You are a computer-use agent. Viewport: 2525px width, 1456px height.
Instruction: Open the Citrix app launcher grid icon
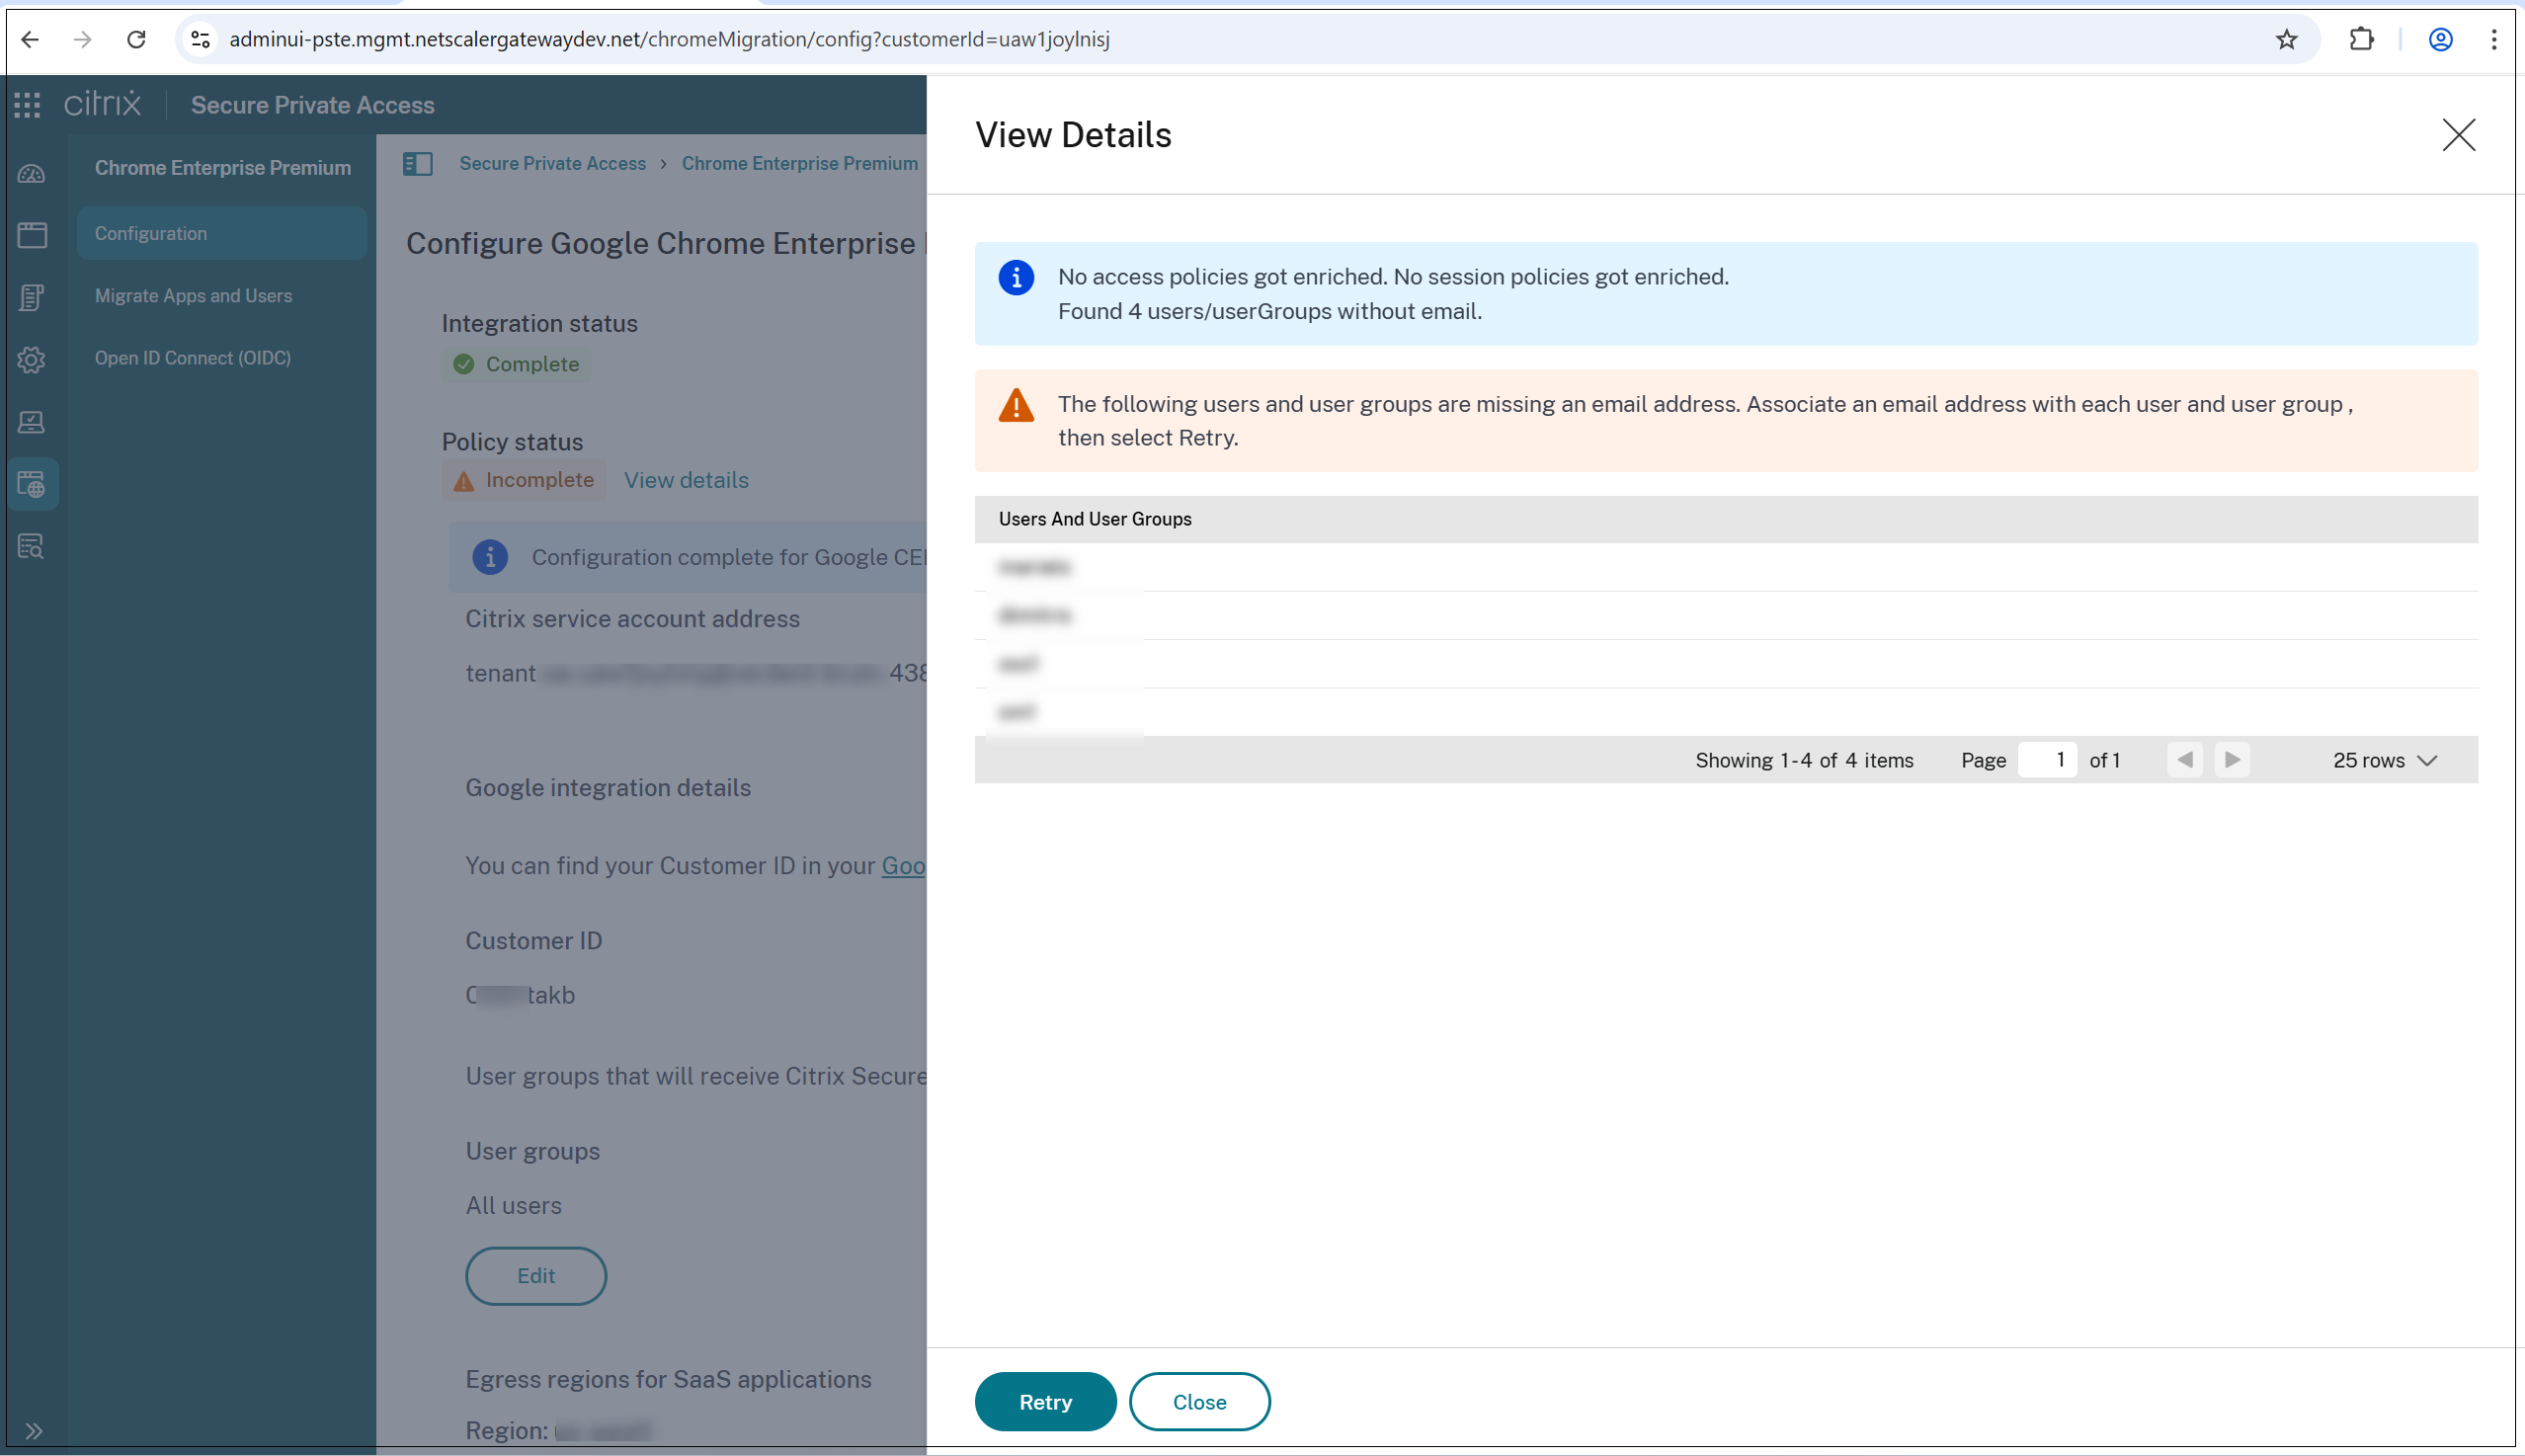(x=27, y=105)
